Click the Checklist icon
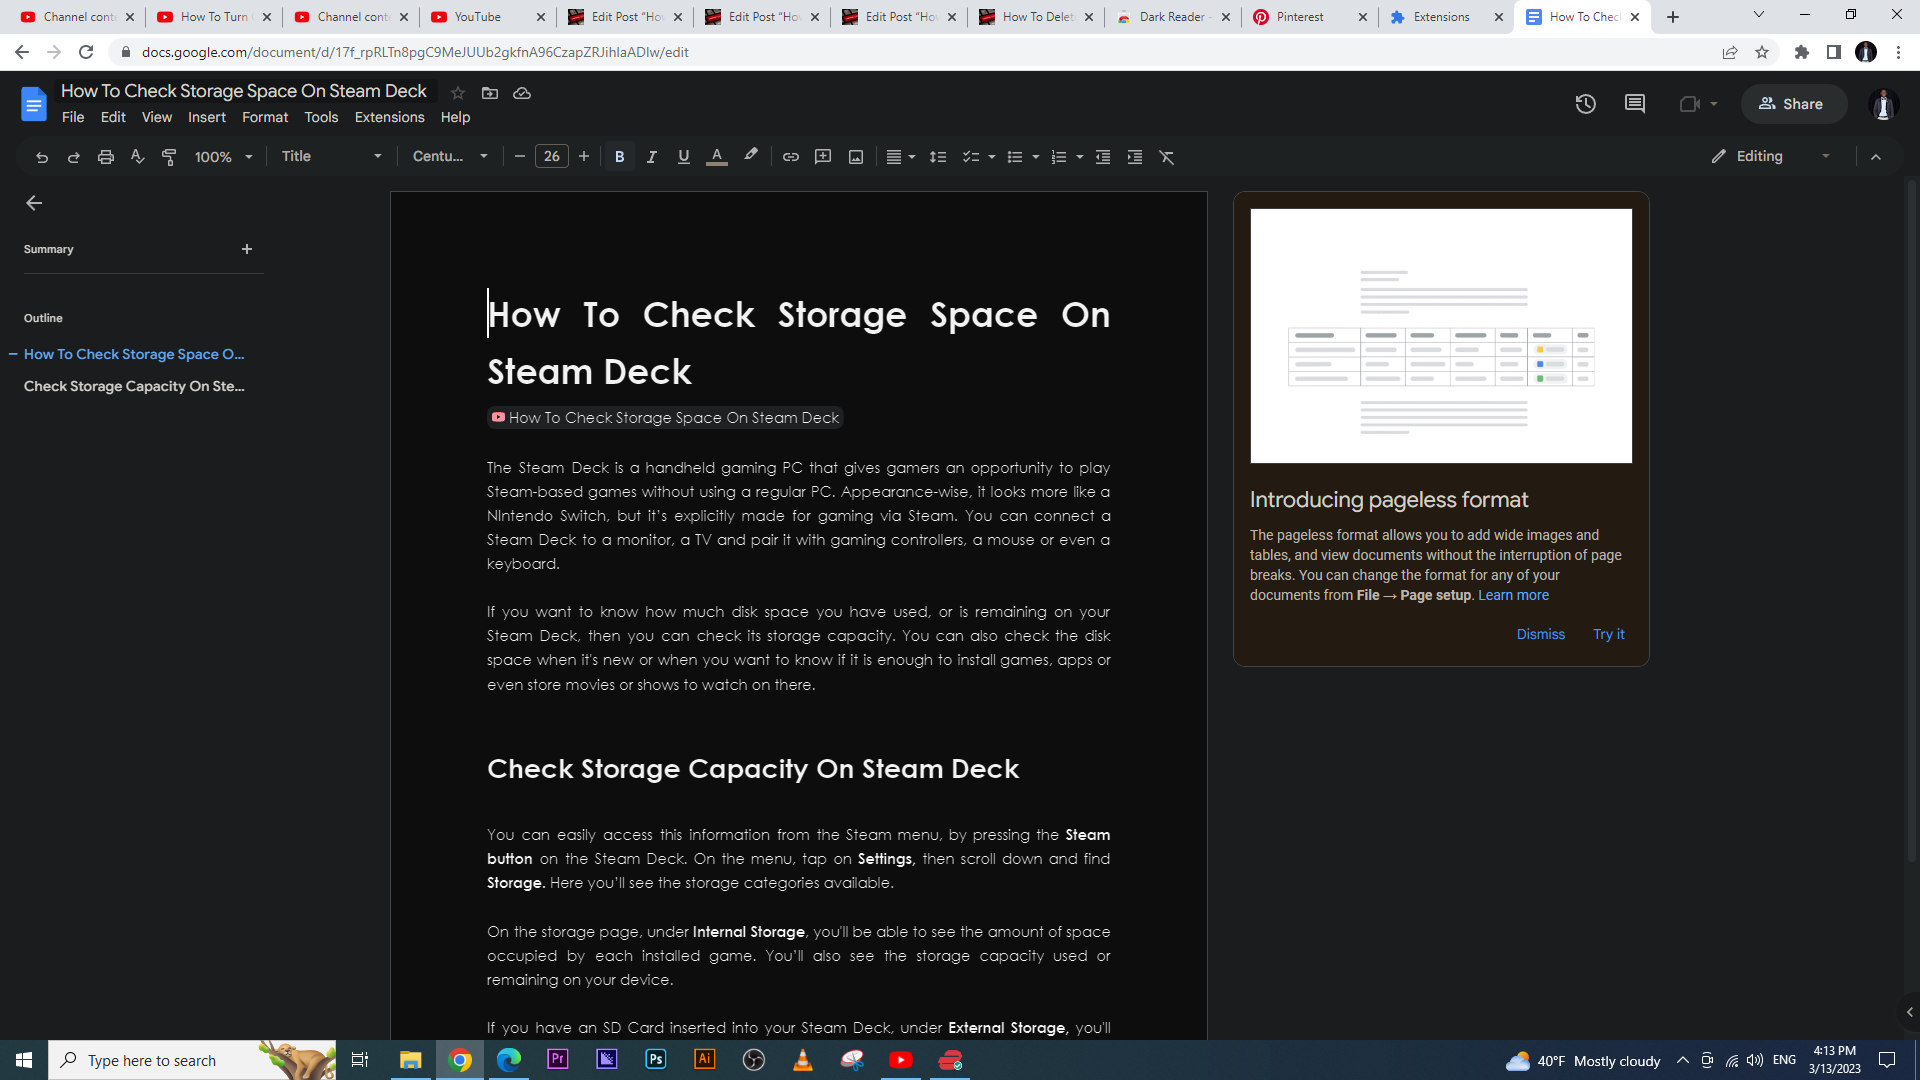 [970, 157]
